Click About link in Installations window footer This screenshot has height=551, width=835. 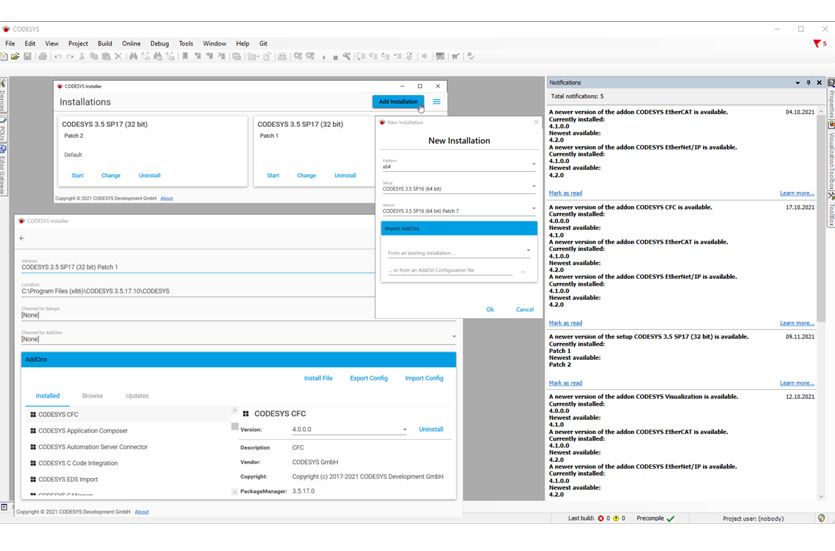tap(167, 199)
